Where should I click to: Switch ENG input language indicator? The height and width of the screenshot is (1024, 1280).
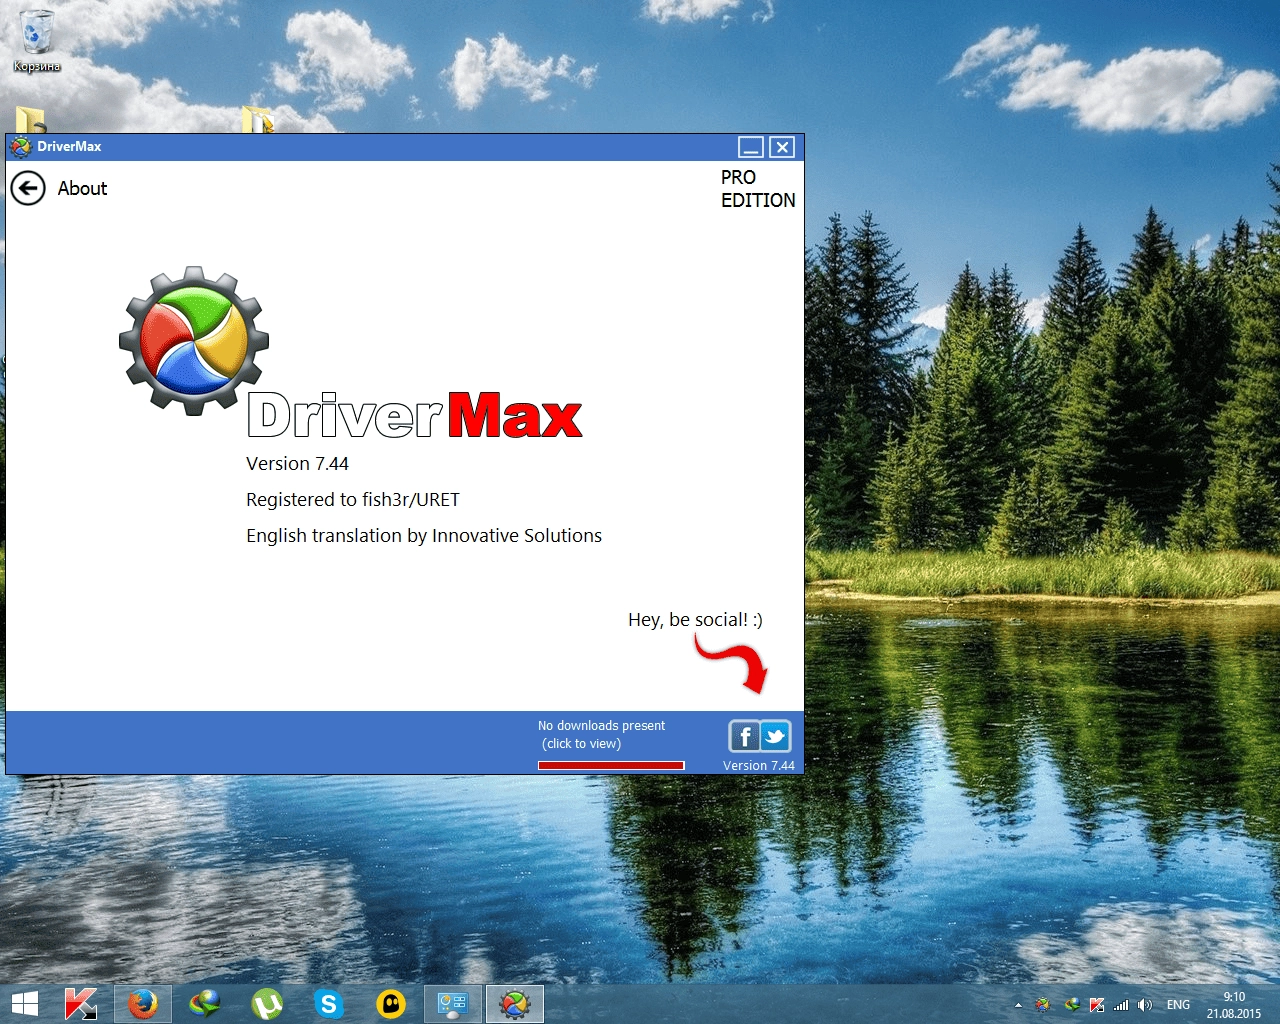click(x=1179, y=1005)
